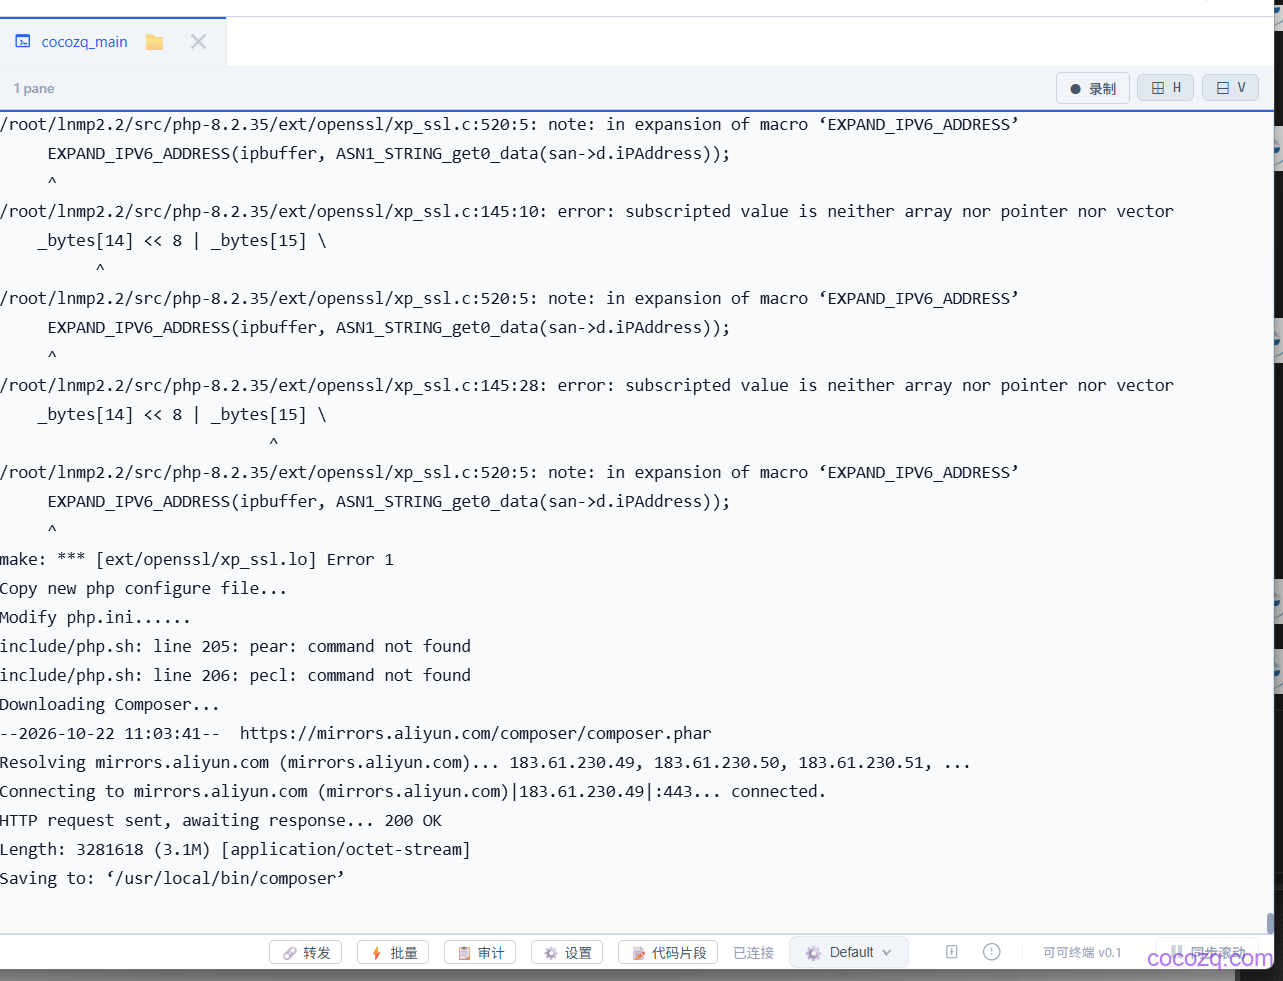Close the cocozq_main tab

click(x=198, y=42)
